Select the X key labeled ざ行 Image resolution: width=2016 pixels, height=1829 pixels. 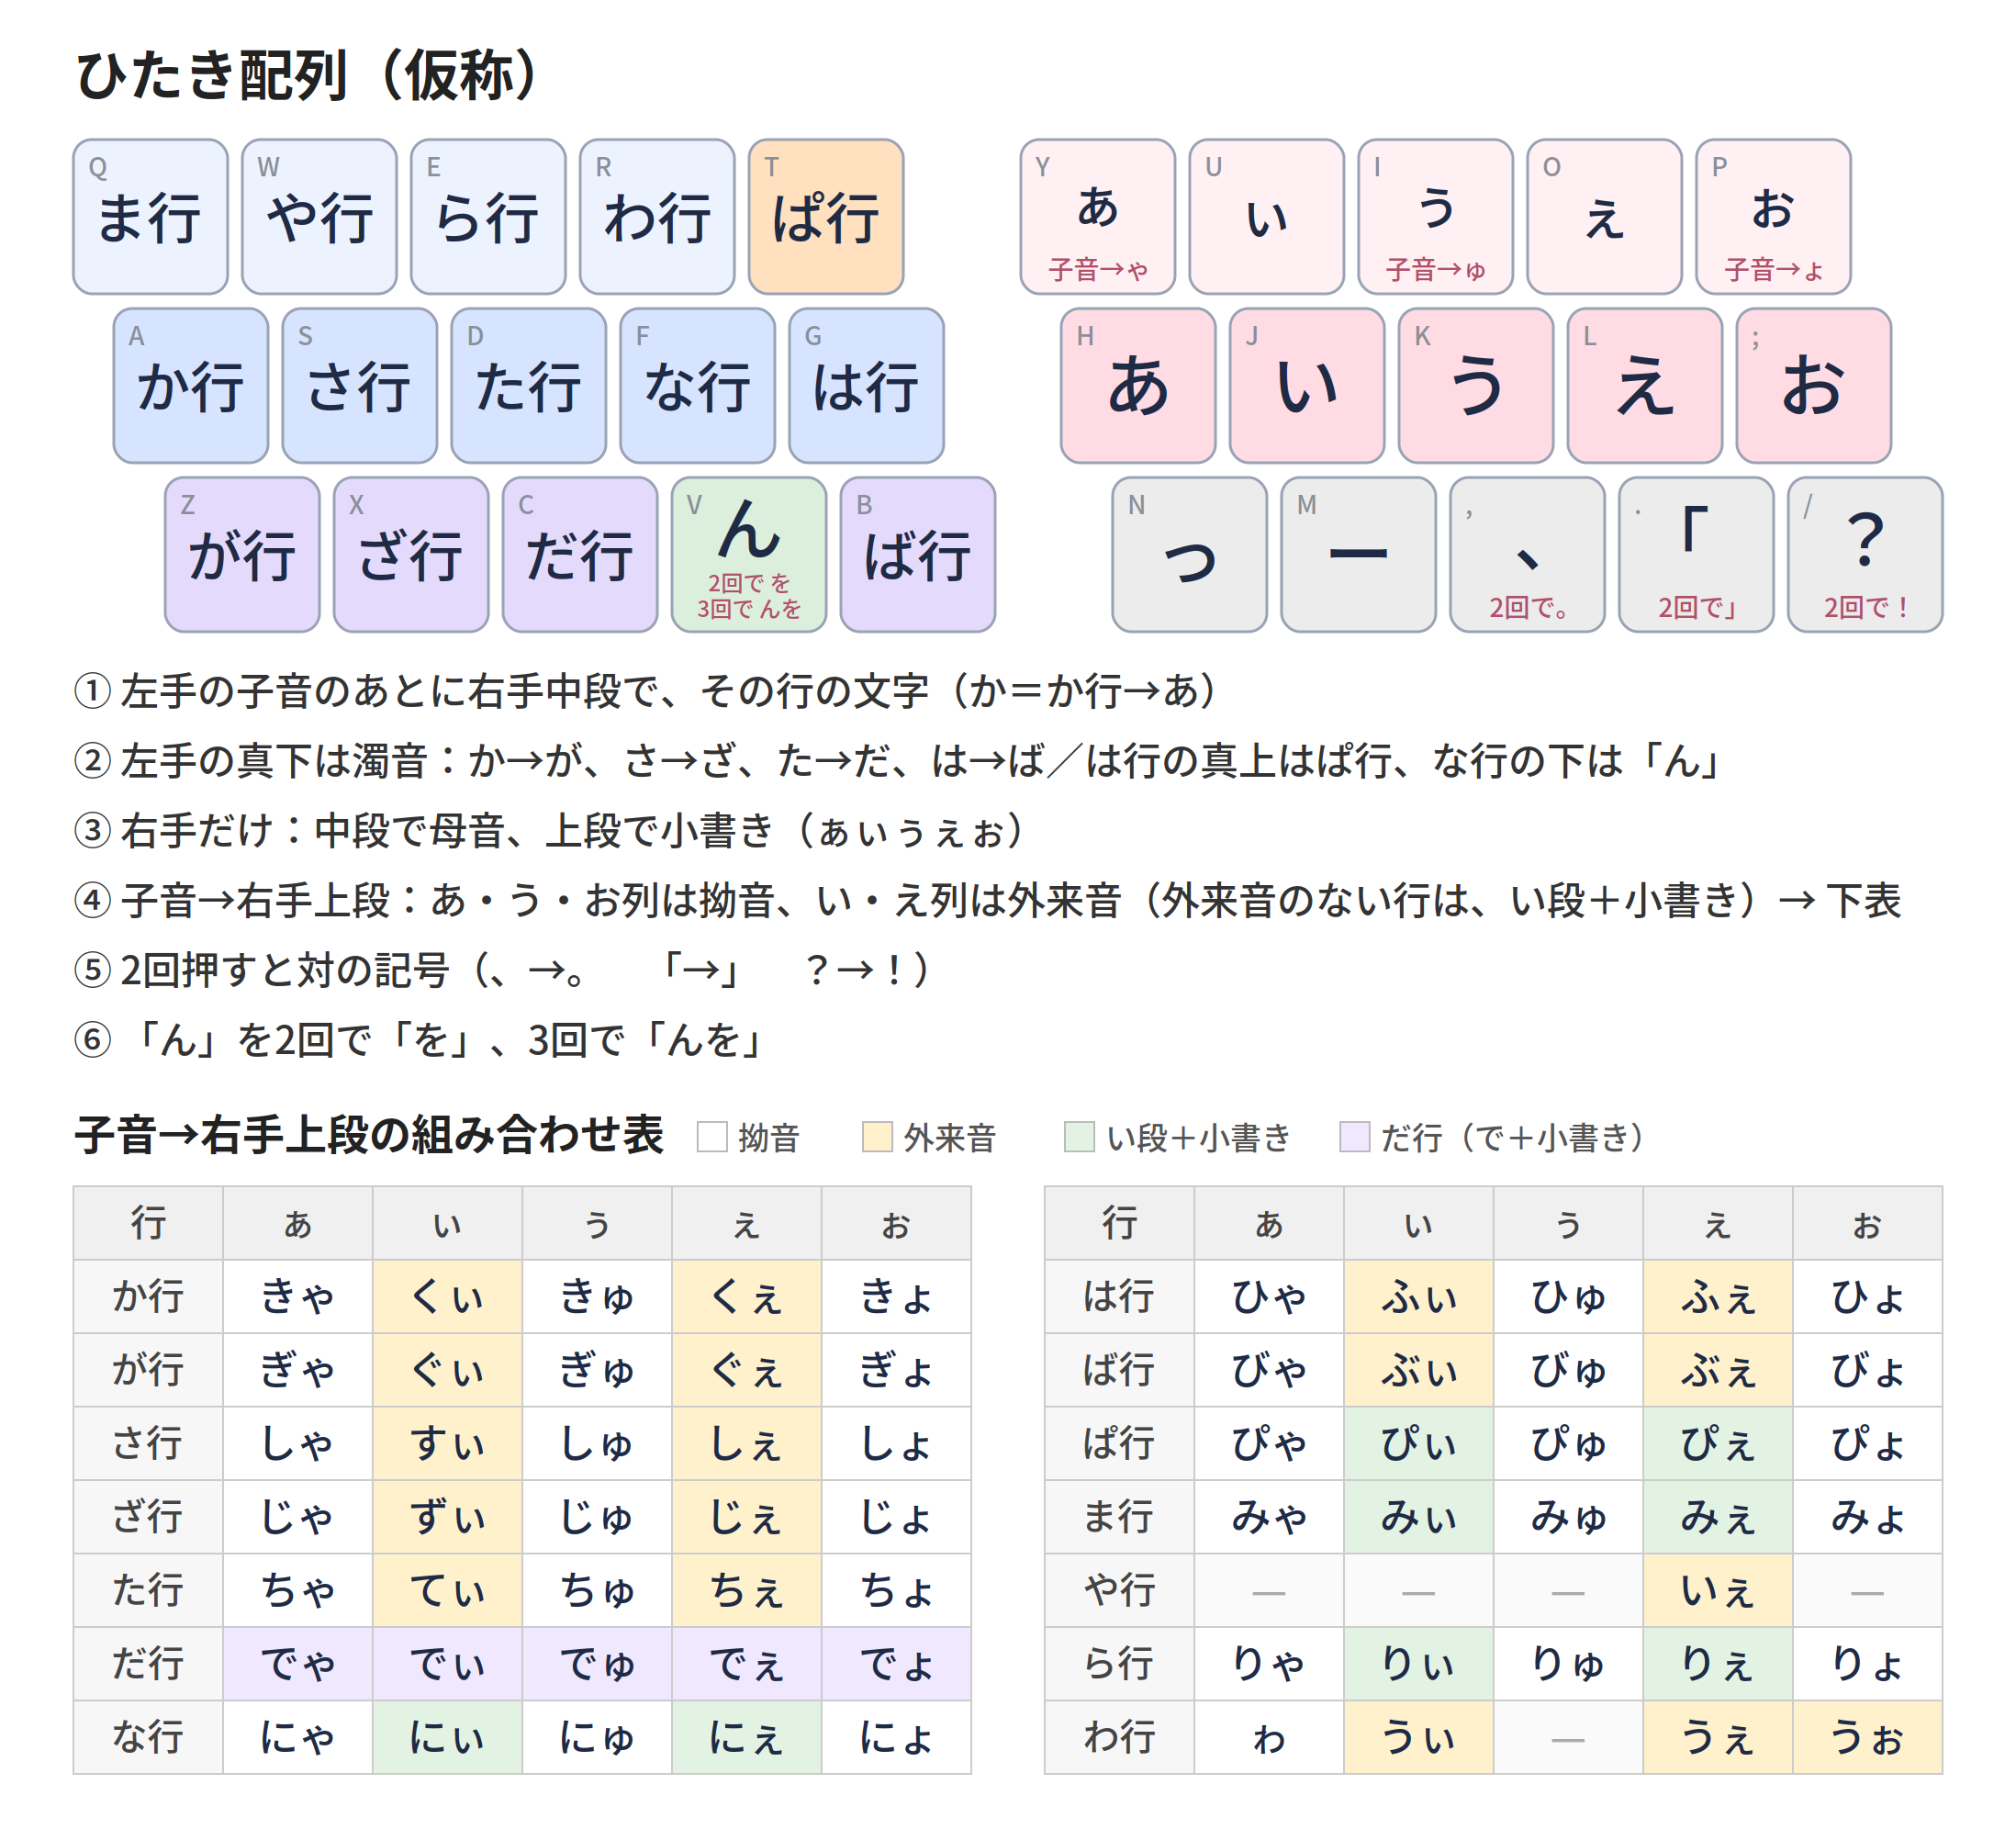[411, 555]
